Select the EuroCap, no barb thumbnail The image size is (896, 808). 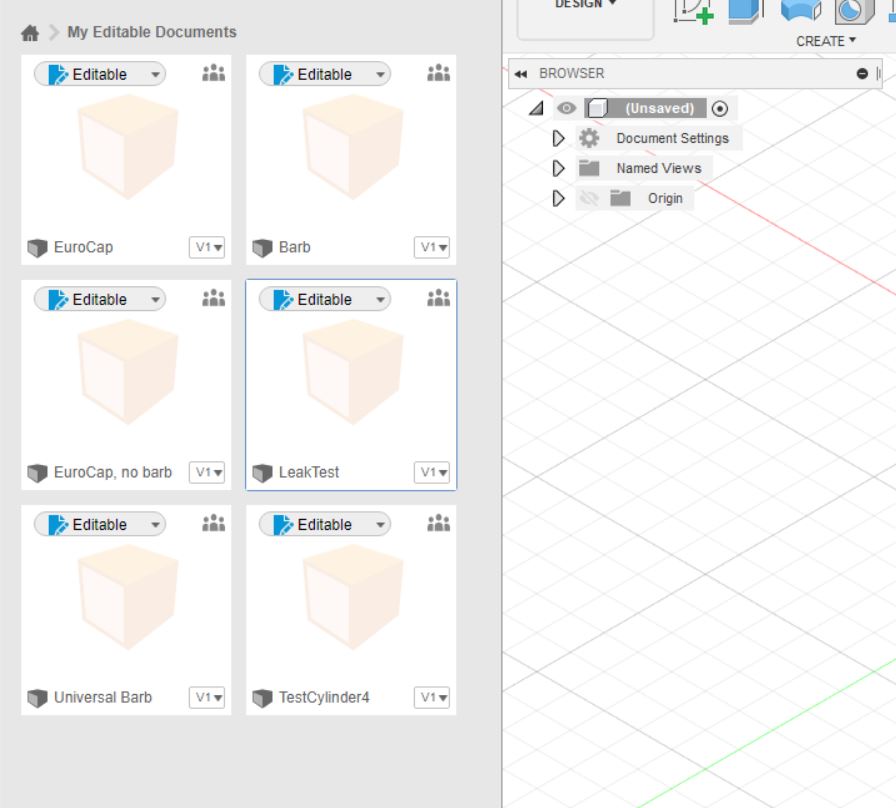pyautogui.click(x=127, y=373)
